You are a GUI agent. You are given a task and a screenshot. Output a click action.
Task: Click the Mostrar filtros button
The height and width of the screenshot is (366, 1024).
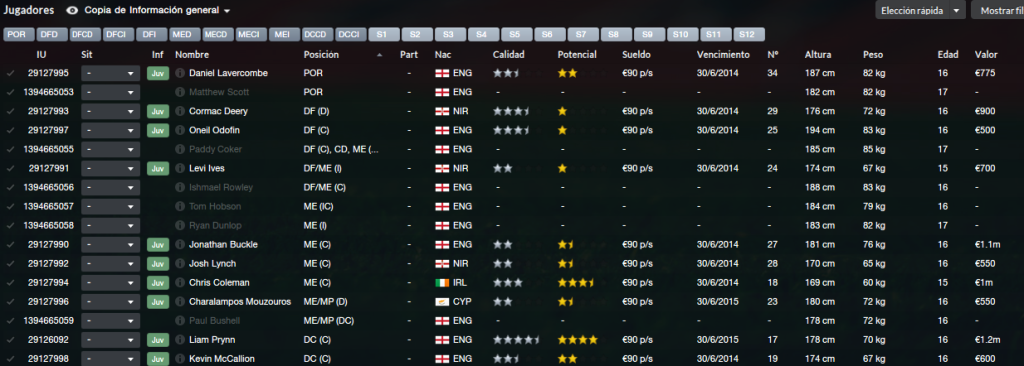998,10
